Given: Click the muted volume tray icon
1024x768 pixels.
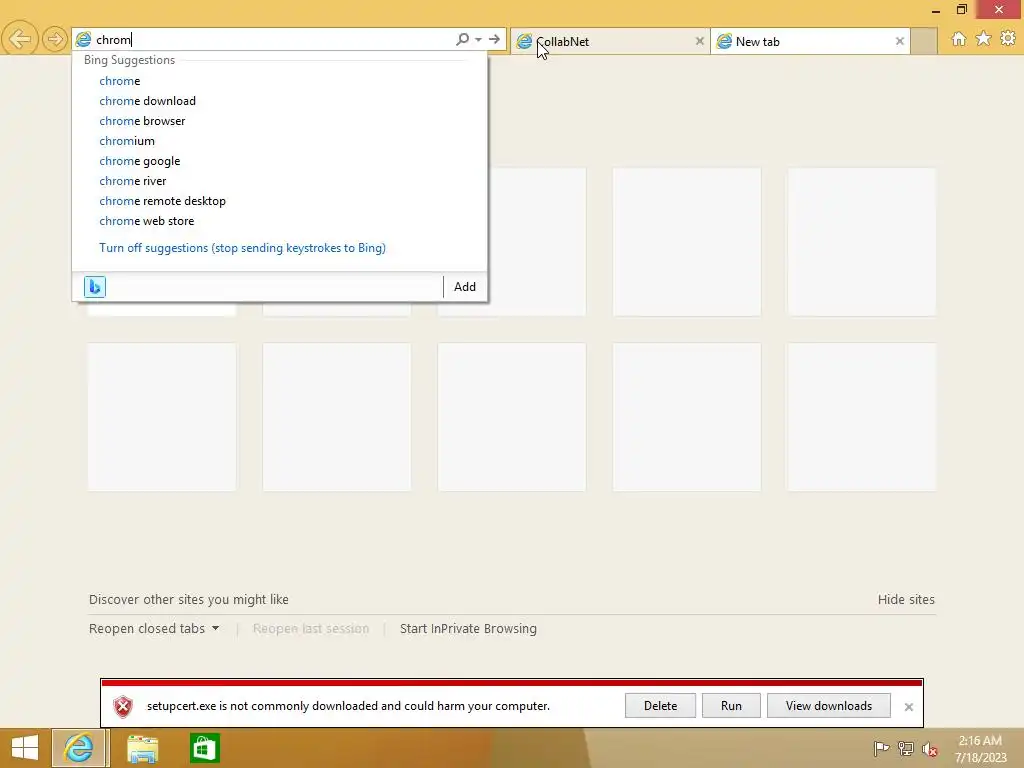Looking at the screenshot, I should coord(930,748).
